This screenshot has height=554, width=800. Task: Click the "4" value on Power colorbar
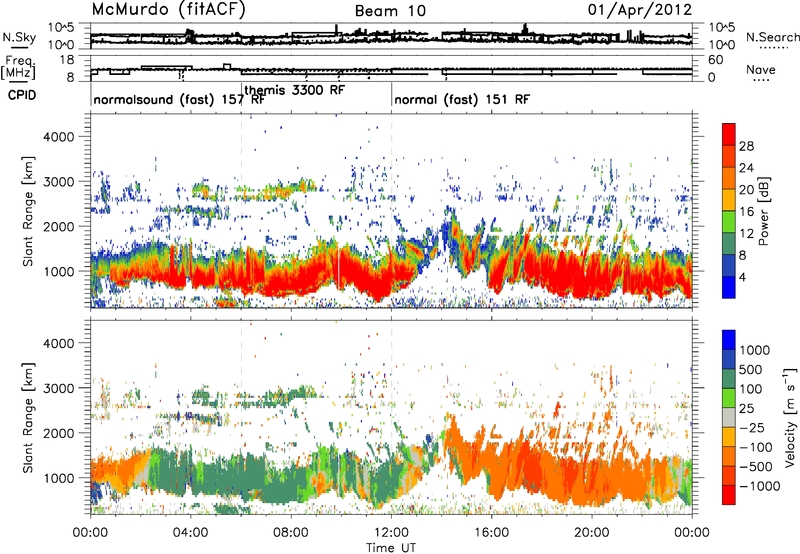[x=743, y=277]
